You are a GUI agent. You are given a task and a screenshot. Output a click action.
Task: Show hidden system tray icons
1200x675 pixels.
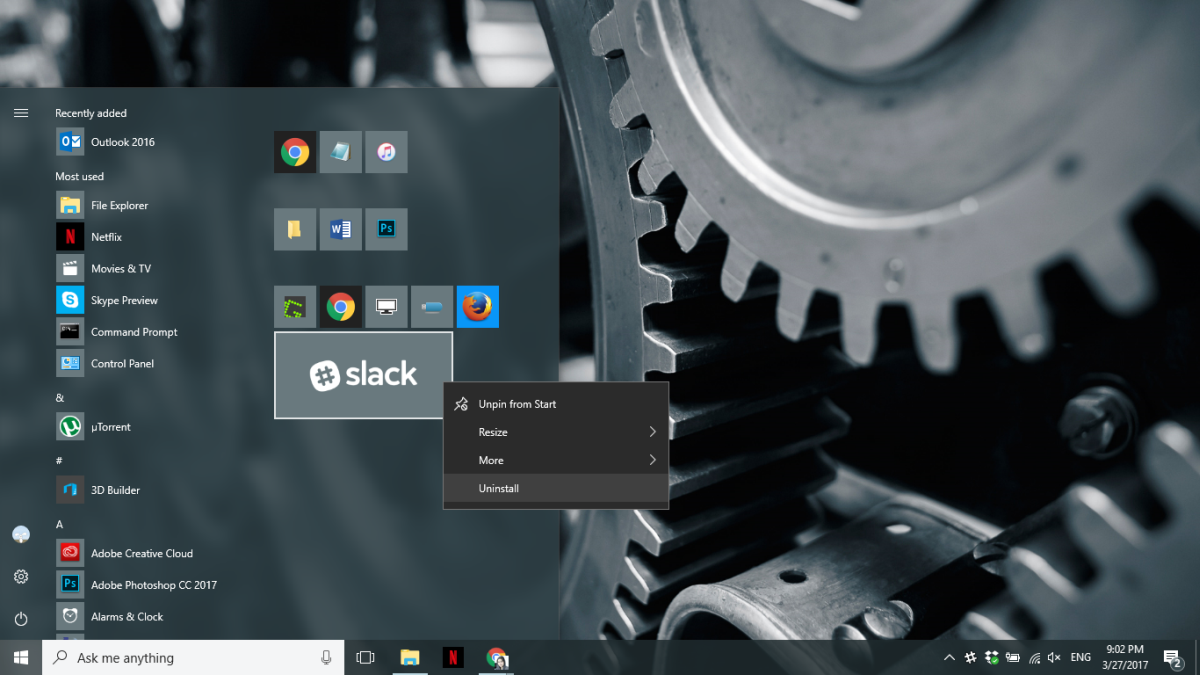pos(949,658)
